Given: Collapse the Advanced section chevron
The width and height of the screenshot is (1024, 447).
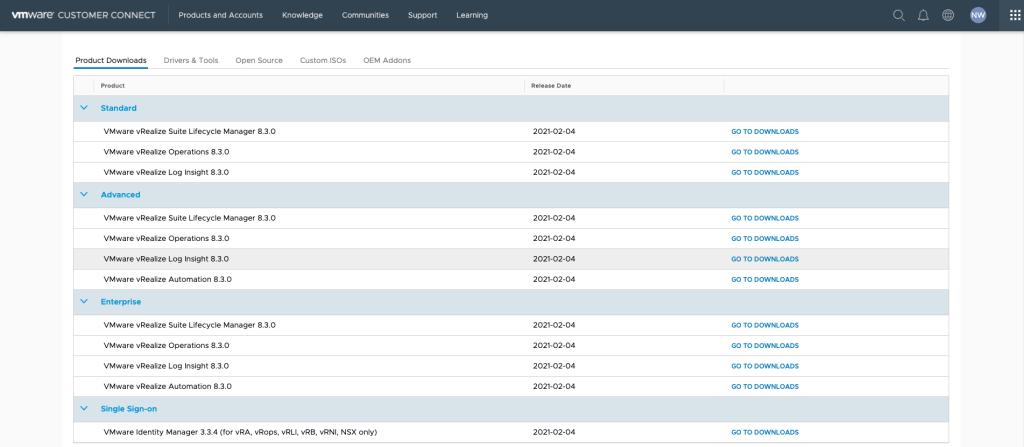Looking at the screenshot, I should pyautogui.click(x=84, y=195).
